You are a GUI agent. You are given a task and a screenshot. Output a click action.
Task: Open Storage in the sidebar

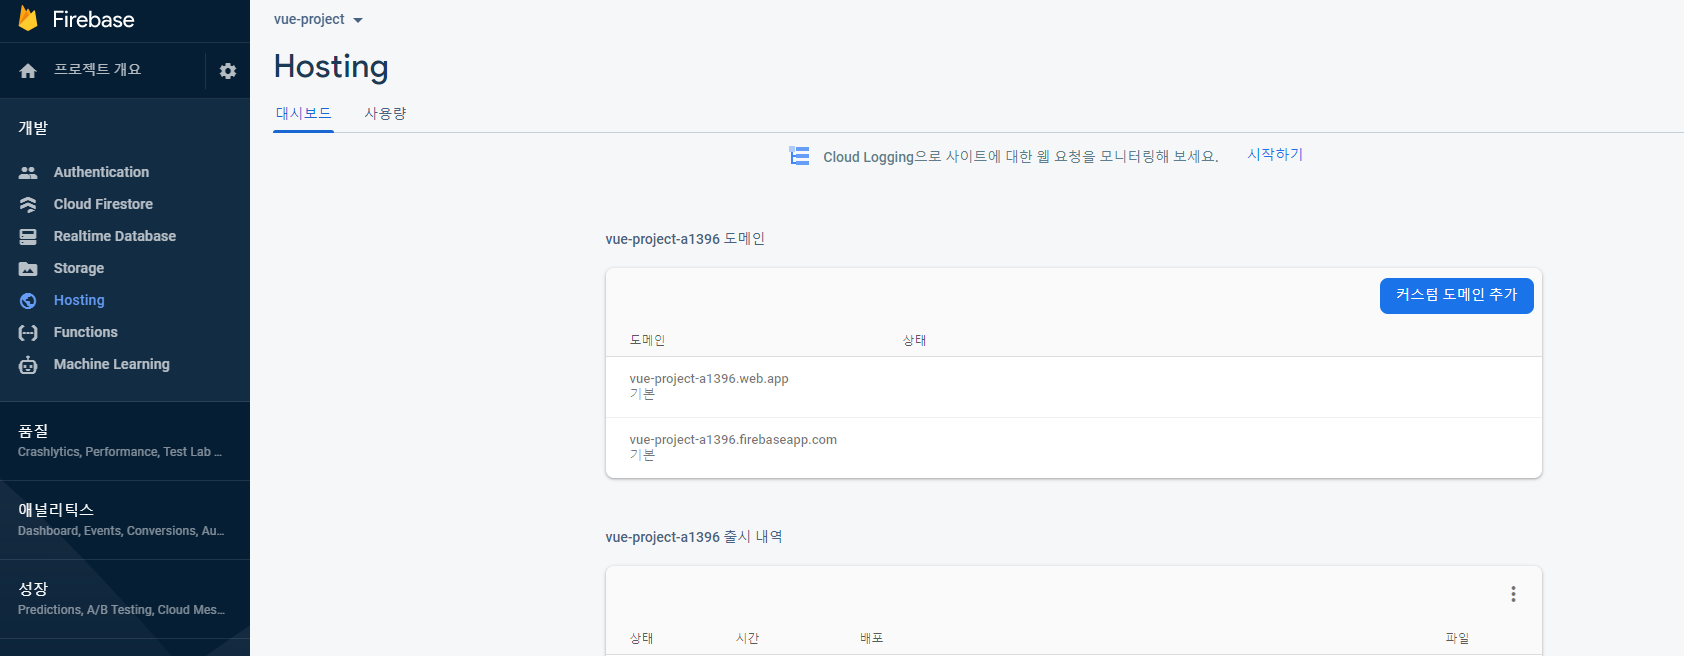(x=79, y=268)
